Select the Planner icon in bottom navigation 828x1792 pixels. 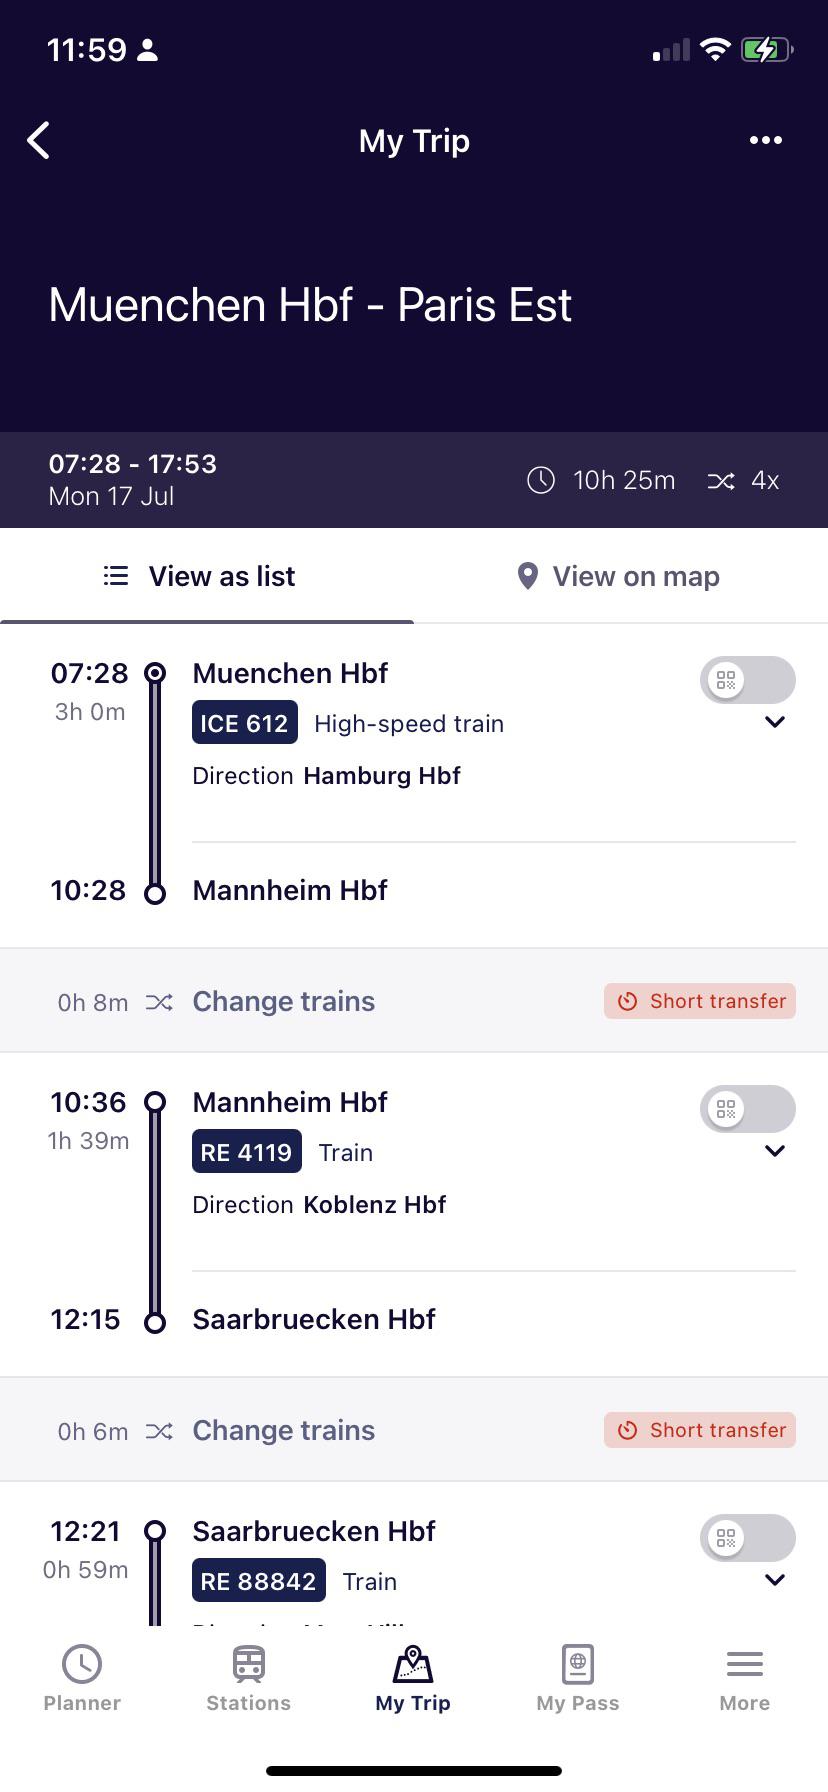81,1678
